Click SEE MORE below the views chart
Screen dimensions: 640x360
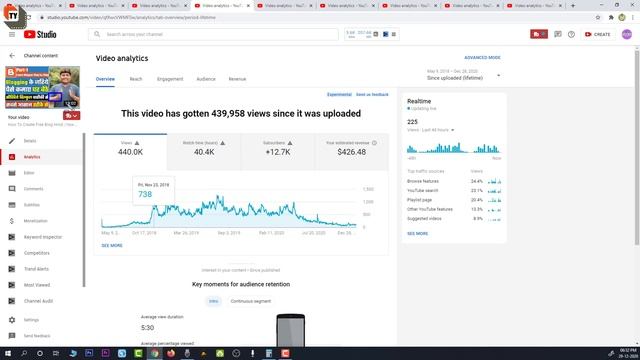[x=112, y=246]
